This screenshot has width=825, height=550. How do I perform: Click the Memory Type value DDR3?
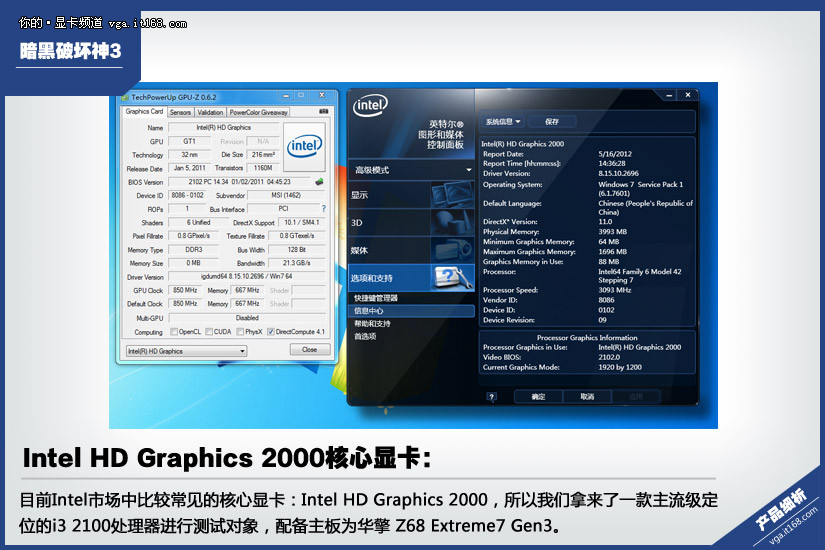tap(194, 249)
